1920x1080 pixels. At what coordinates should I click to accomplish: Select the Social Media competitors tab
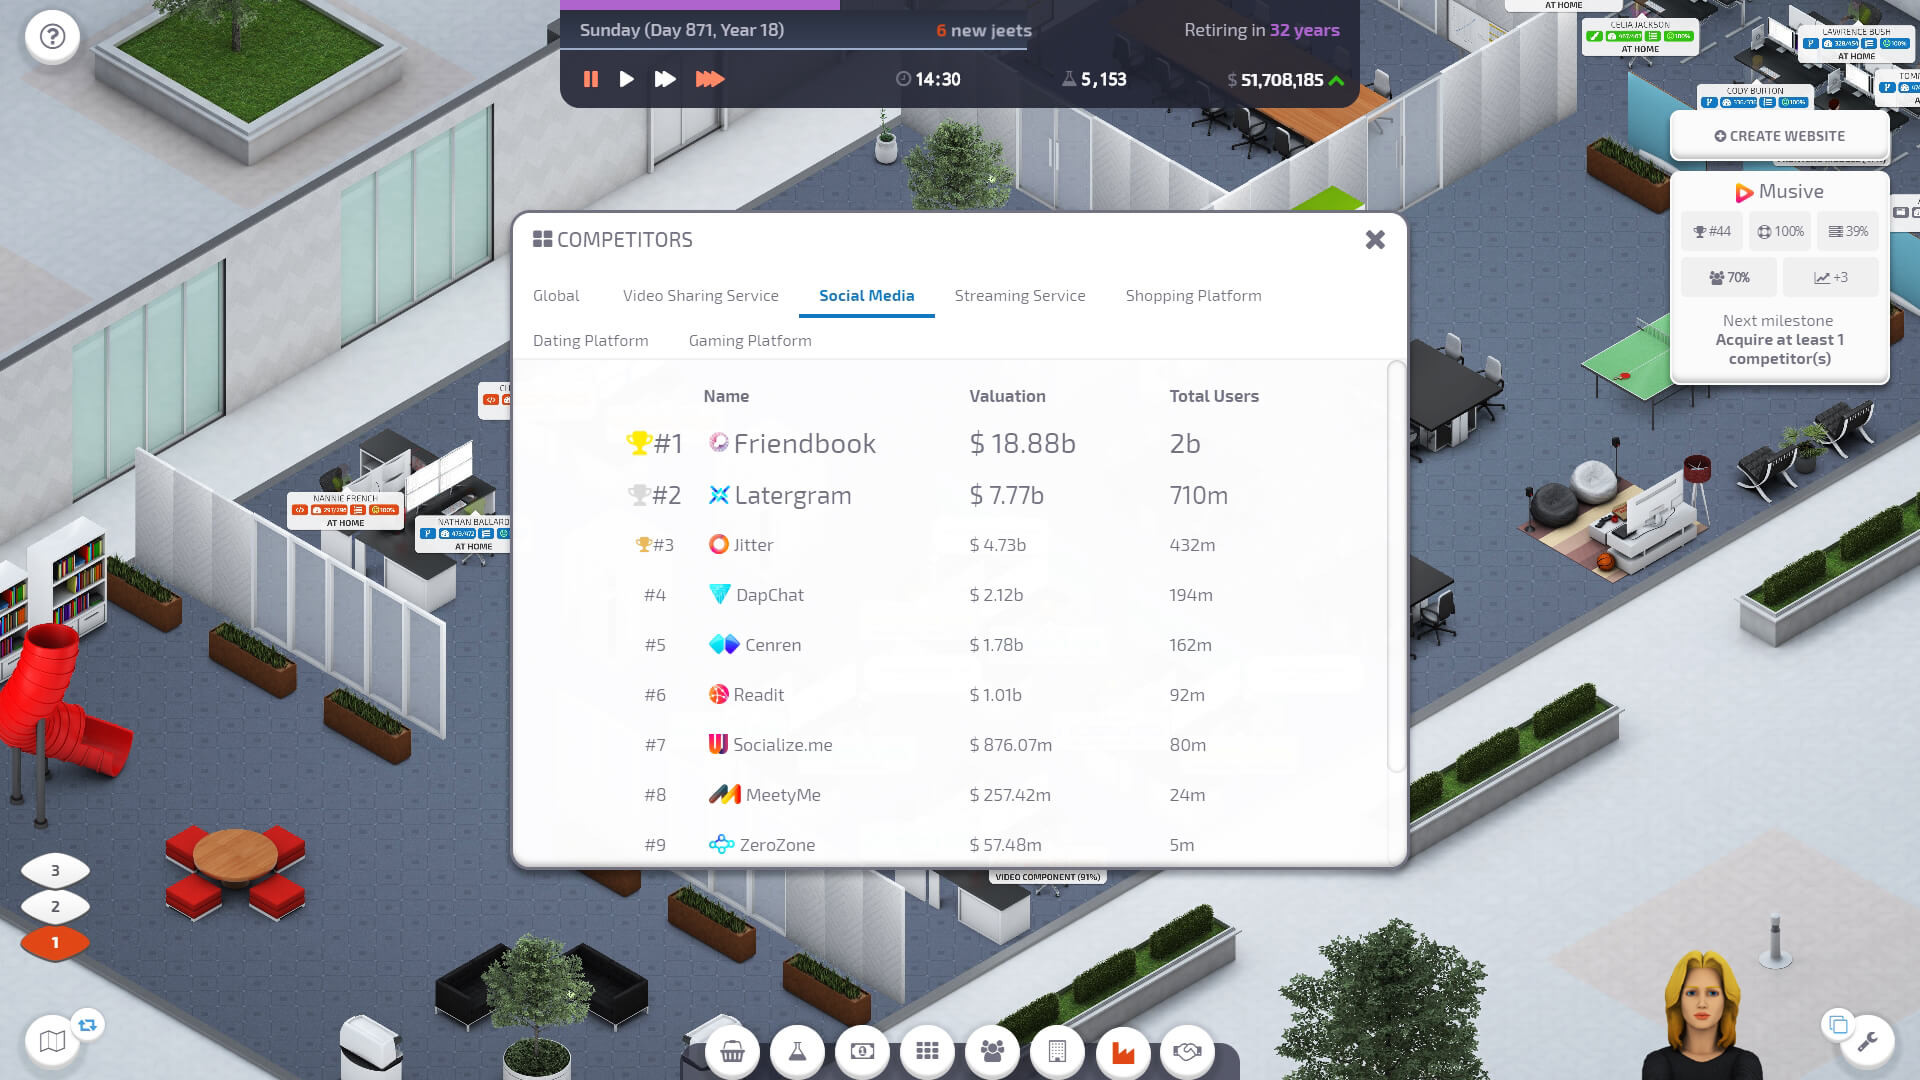tap(866, 294)
